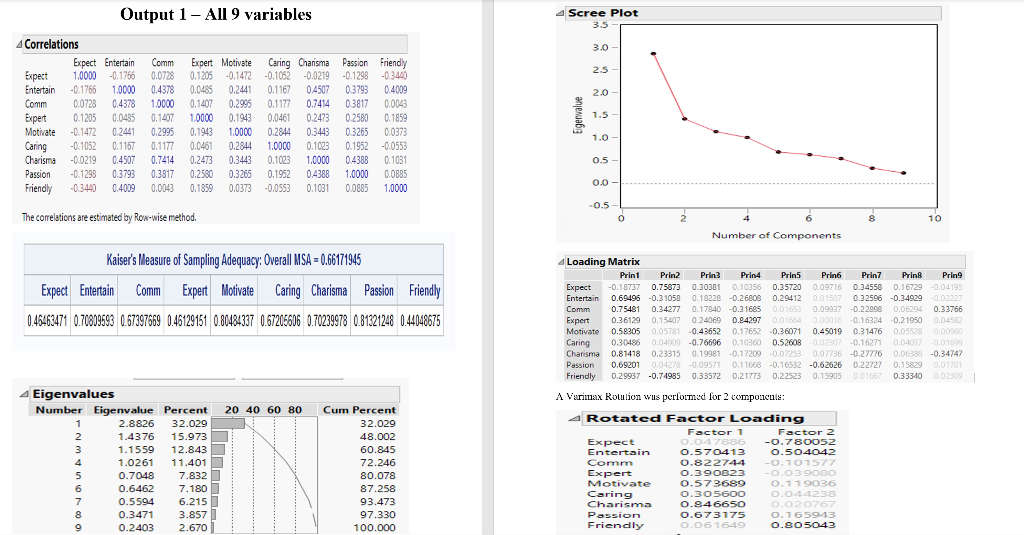
Task: Click loading value -0.76696 for Caring
Action: point(705,343)
